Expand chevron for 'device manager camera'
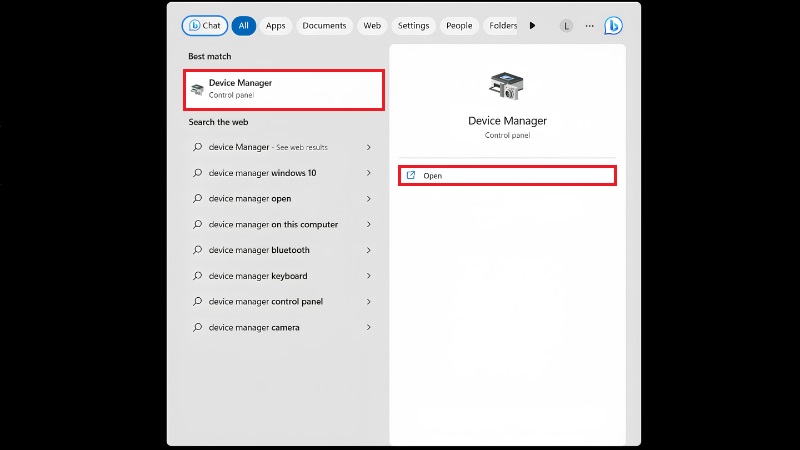This screenshot has width=800, height=450. (368, 328)
